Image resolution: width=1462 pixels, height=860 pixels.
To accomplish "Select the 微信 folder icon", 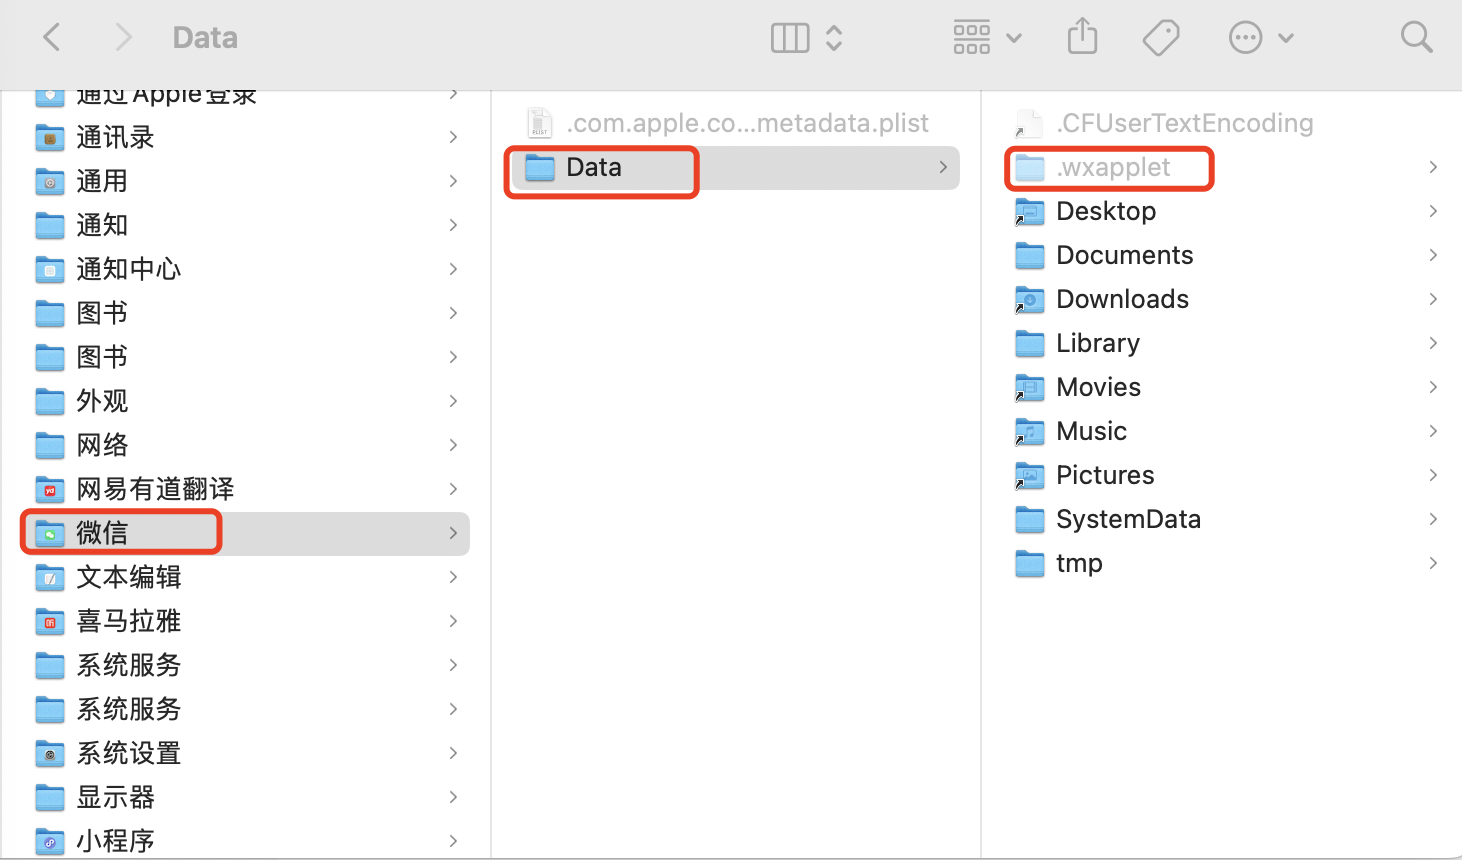I will point(50,533).
